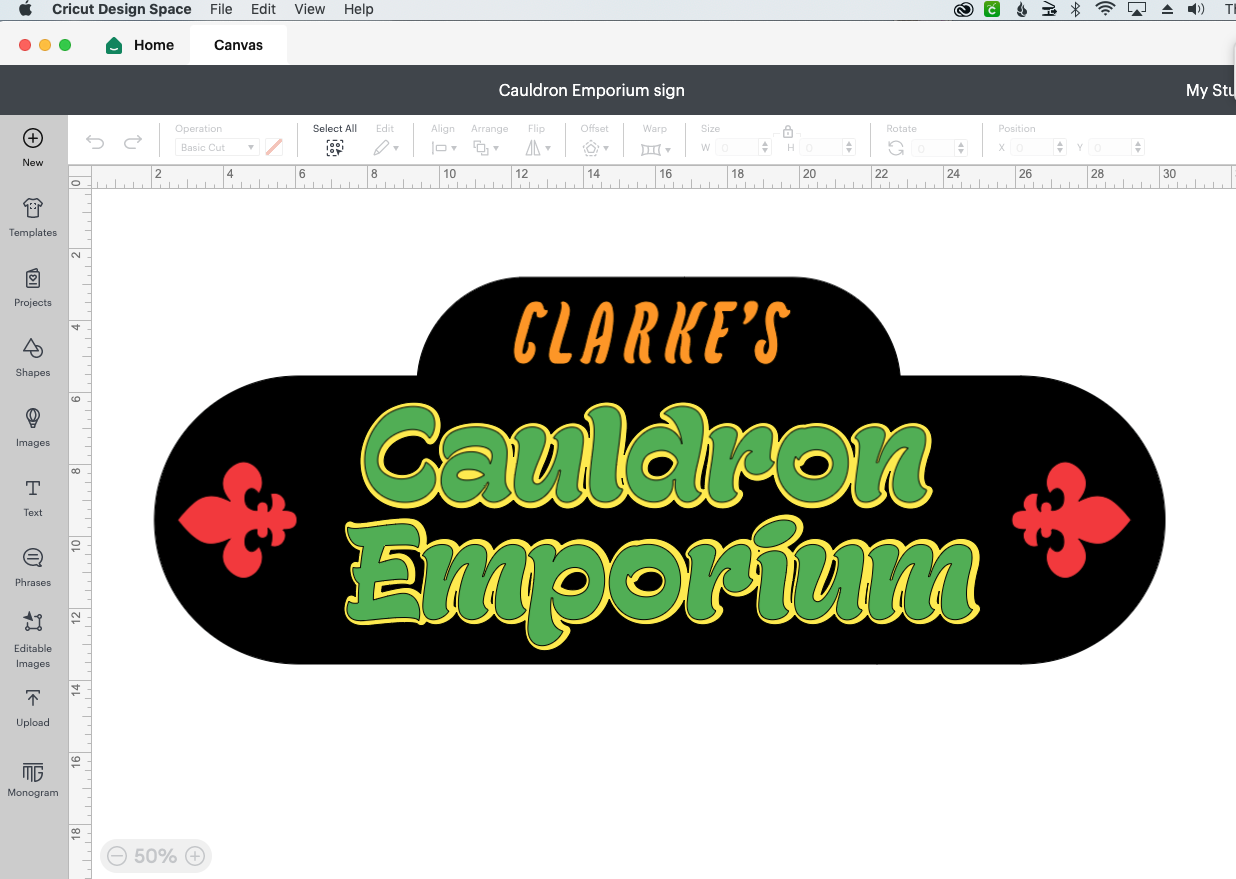Click the Select All icon in the toolbar
1236x879 pixels.
click(x=334, y=146)
